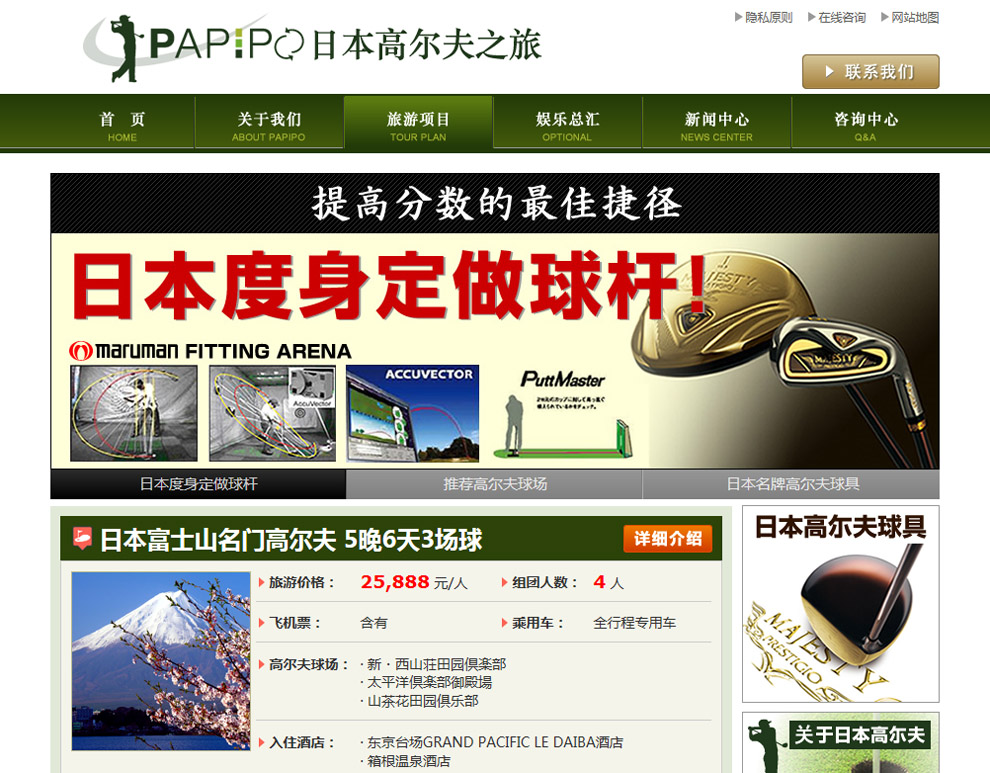Click the flag icon beside tour title
Viewport: 990px width, 773px height.
coord(82,538)
